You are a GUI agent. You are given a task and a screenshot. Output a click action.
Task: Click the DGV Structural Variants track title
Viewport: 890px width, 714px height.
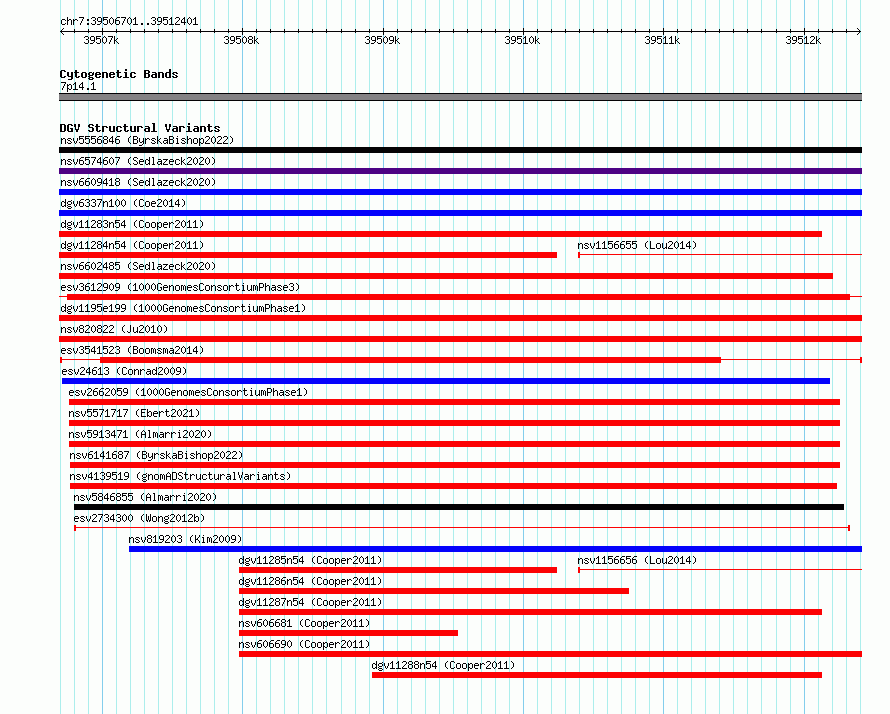[x=140, y=128]
